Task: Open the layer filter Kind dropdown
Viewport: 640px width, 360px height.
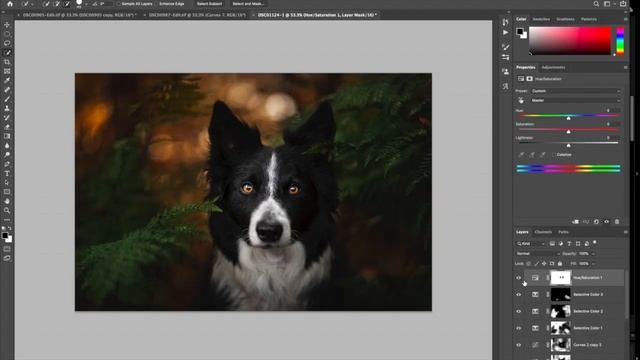Action: click(x=531, y=244)
